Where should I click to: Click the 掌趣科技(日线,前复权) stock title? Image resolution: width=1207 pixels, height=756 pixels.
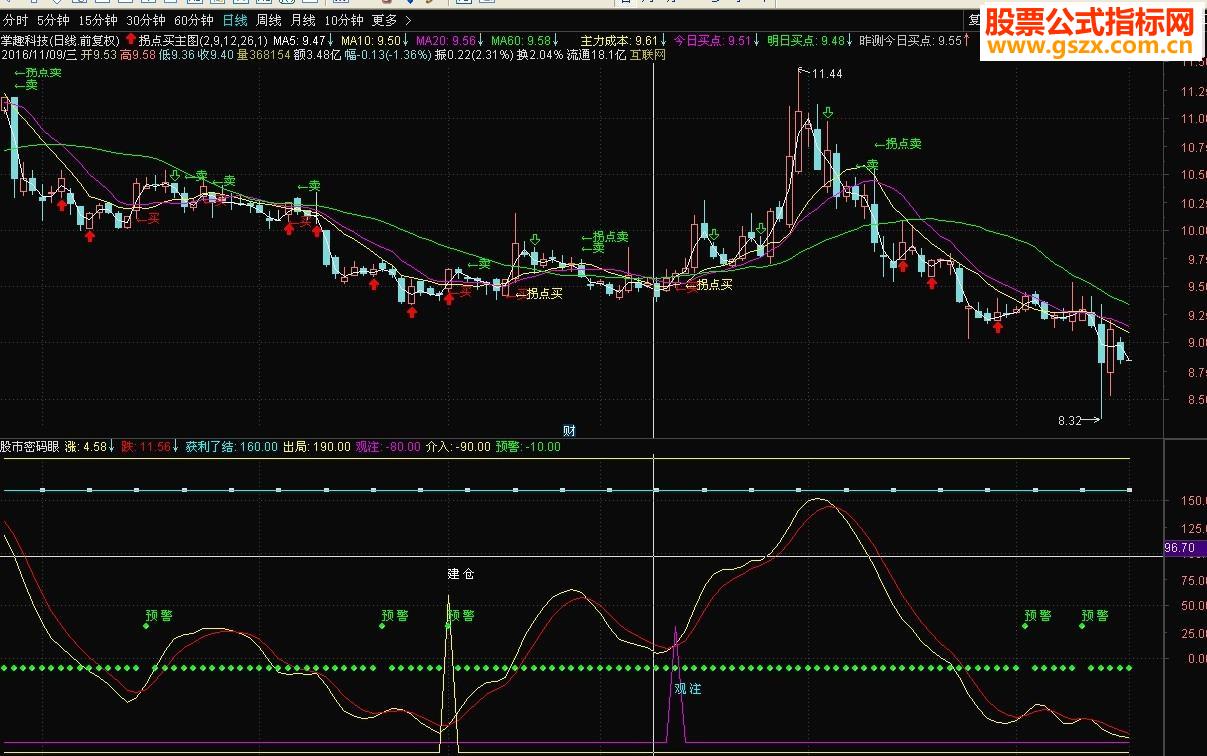pos(59,41)
